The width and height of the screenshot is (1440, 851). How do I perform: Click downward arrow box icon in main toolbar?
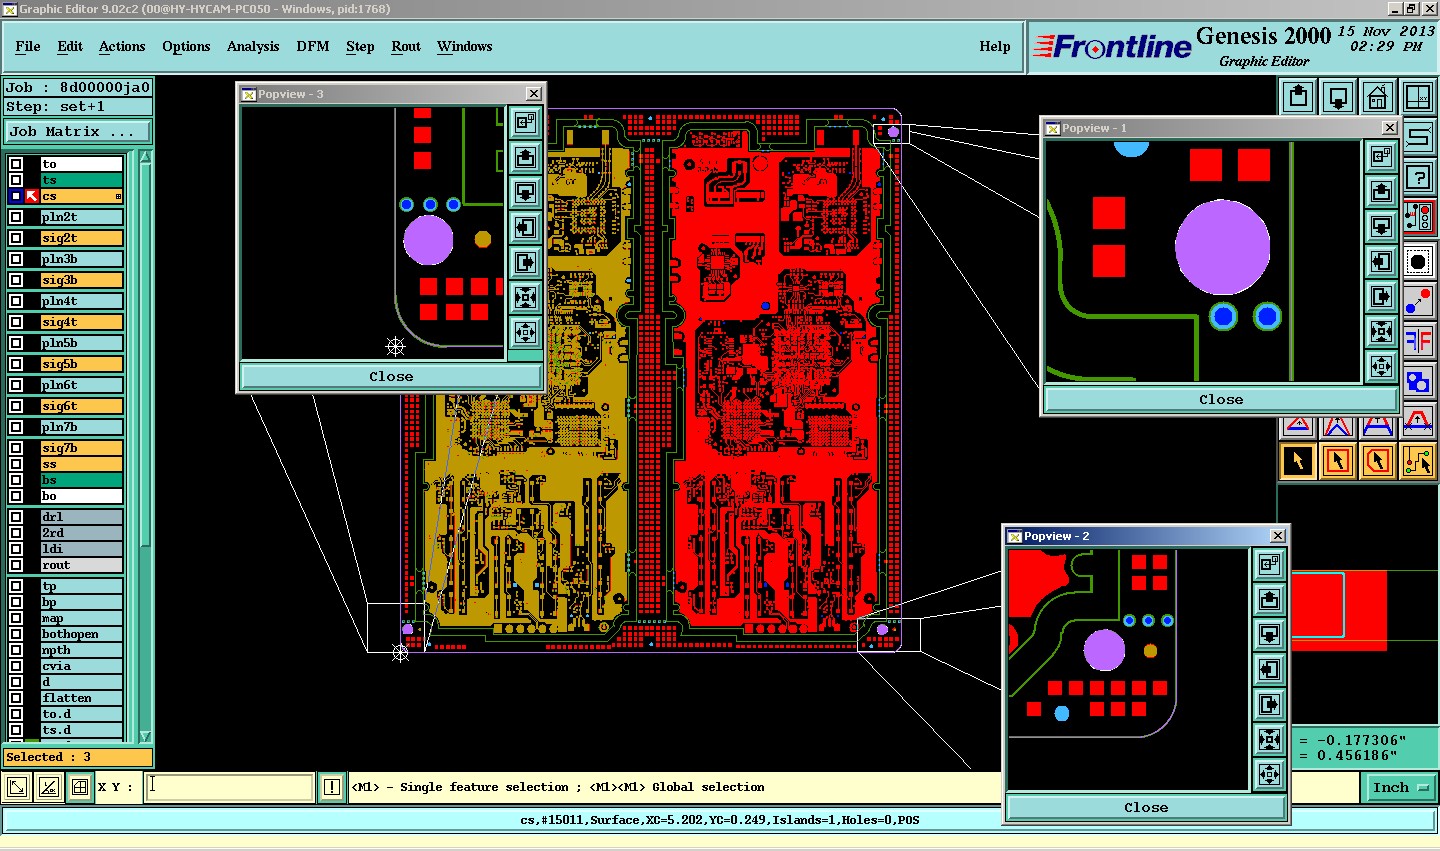pos(1338,98)
